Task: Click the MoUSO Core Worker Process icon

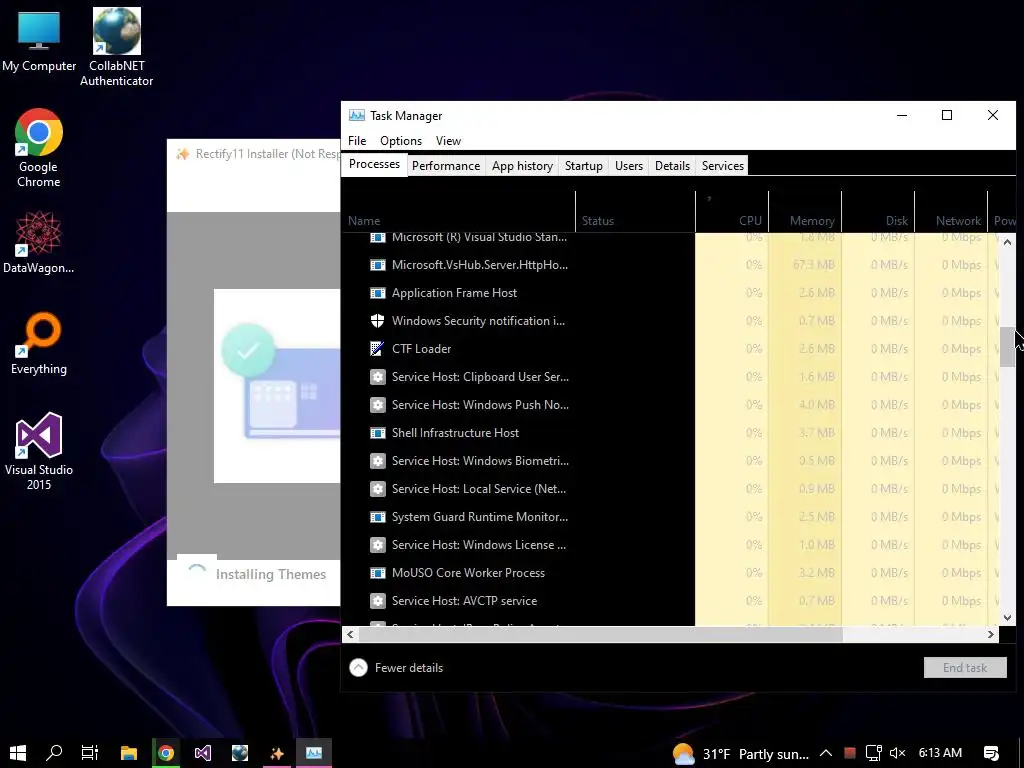Action: point(377,573)
